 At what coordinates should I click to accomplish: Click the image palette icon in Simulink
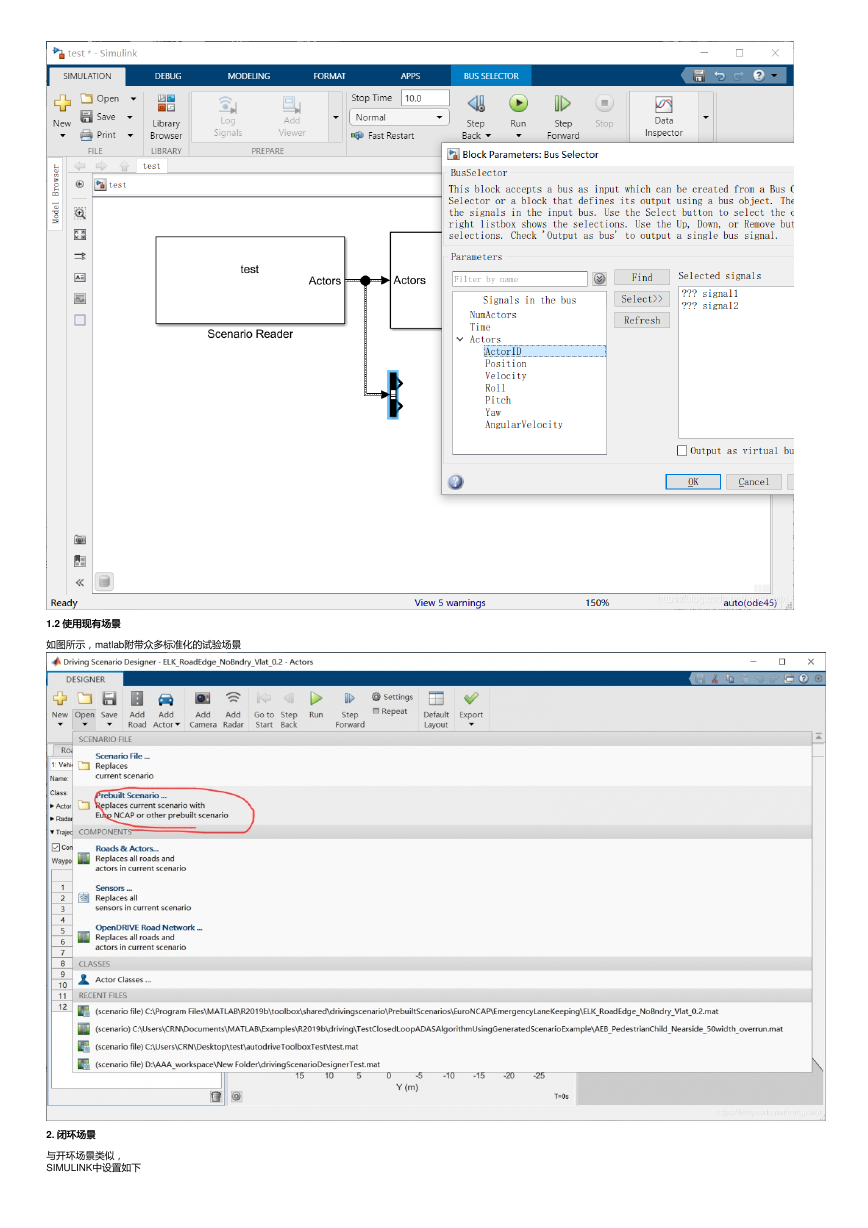(80, 298)
